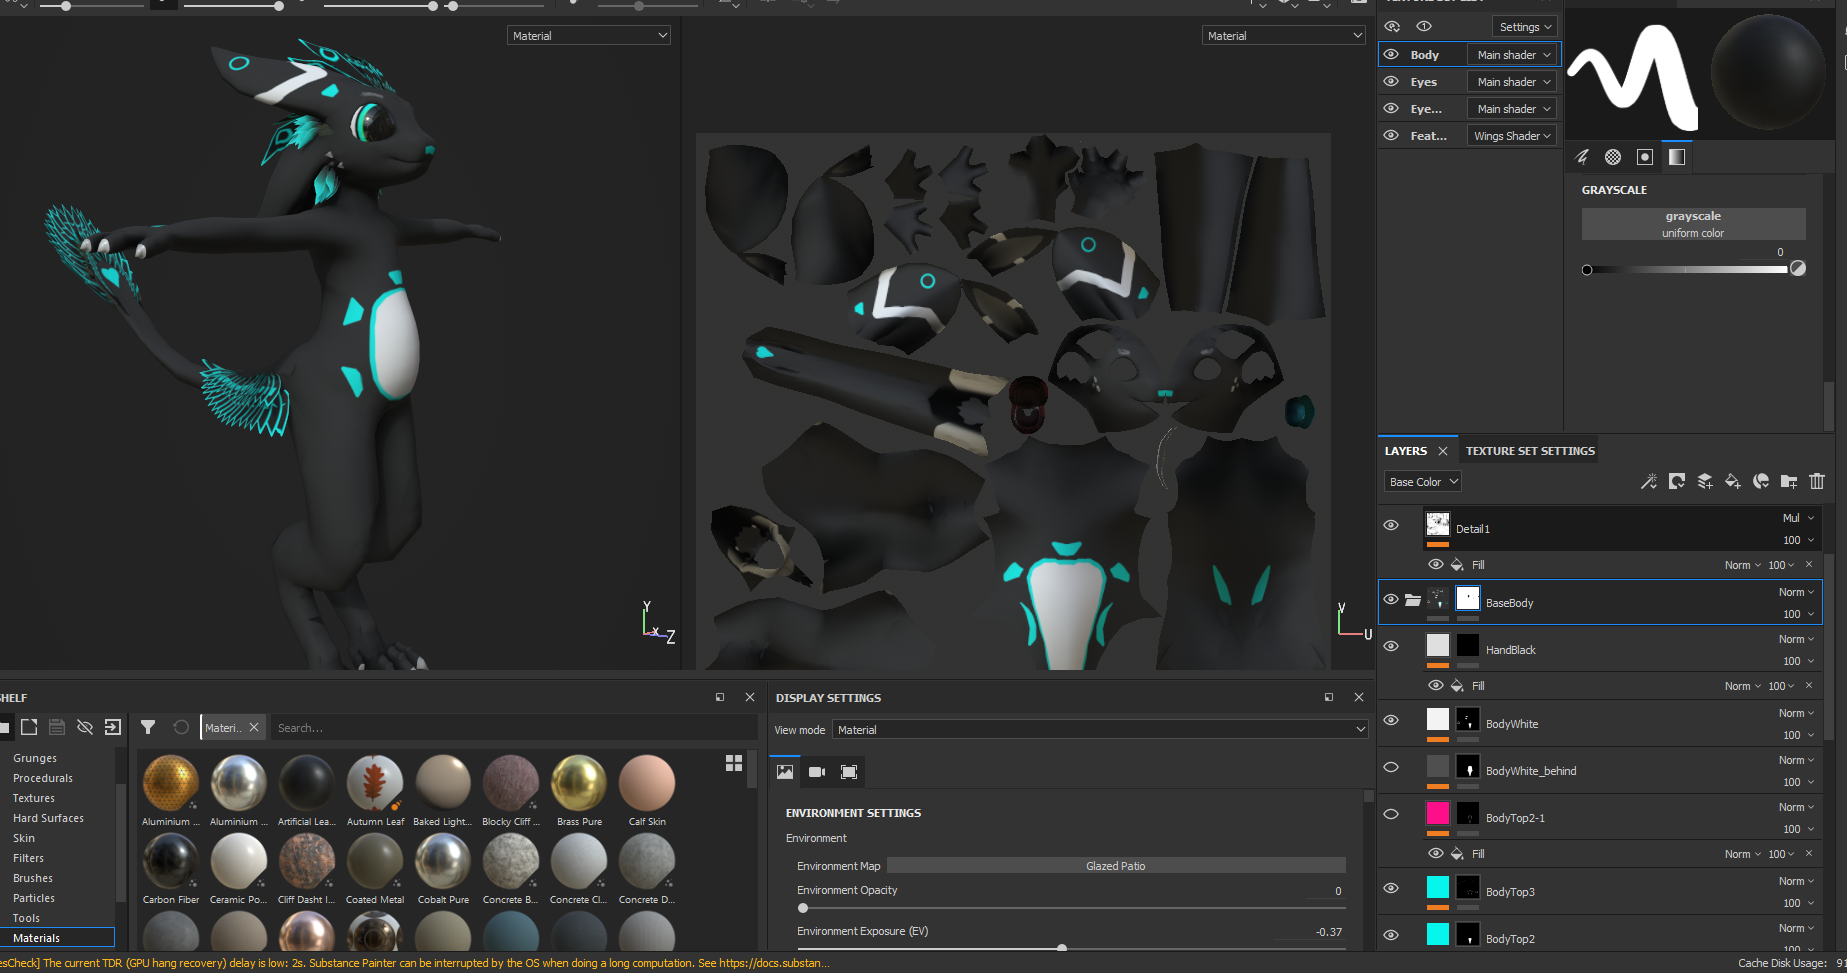Remove the Materi.. filter tag
Screen dimensions: 1847x973
254,728
